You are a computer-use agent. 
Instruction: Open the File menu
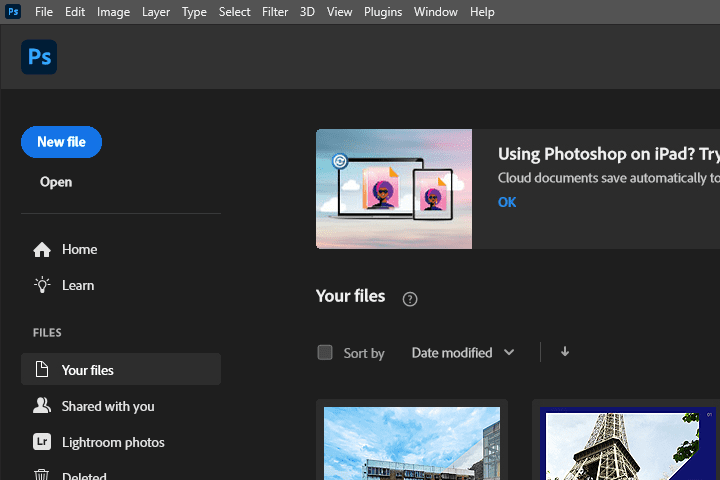[x=44, y=11]
